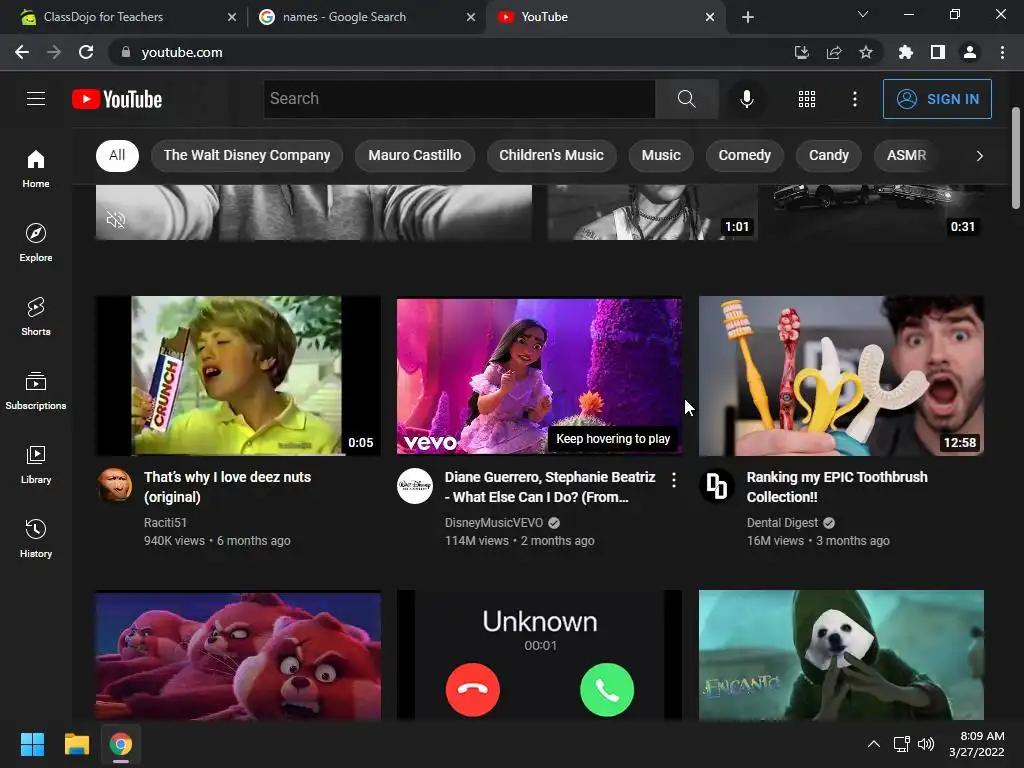This screenshot has width=1024, height=768.
Task: Select the Candy chip
Action: coord(829,155)
